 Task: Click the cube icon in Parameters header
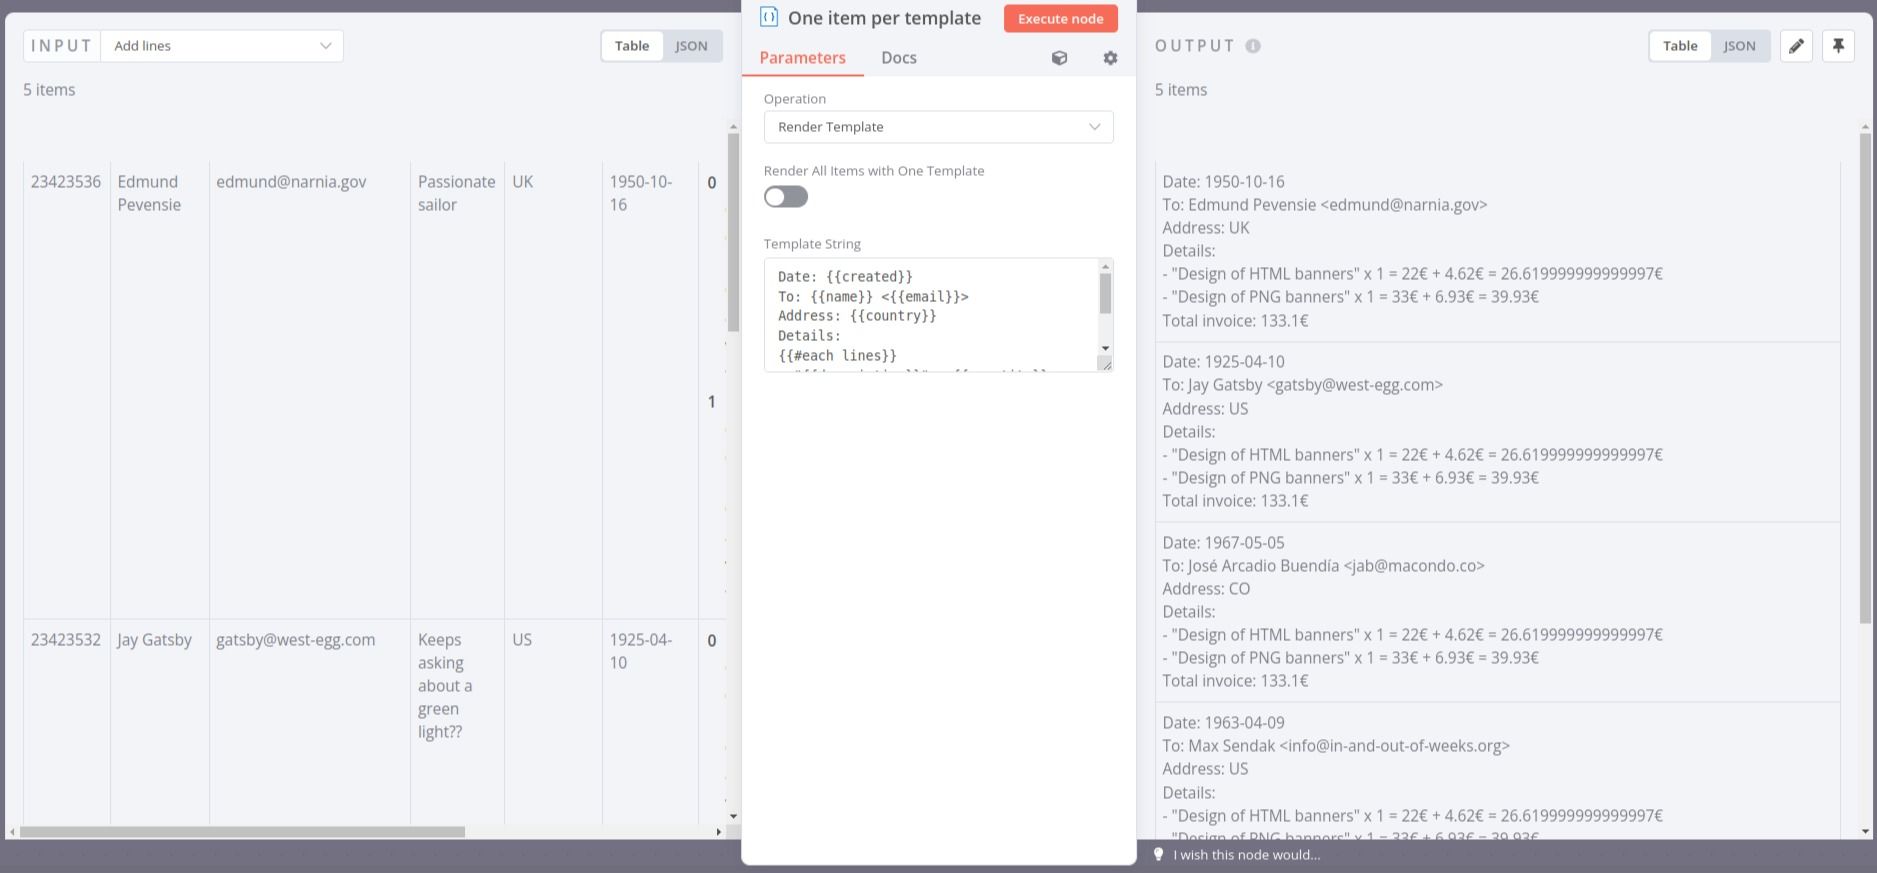coord(1059,58)
